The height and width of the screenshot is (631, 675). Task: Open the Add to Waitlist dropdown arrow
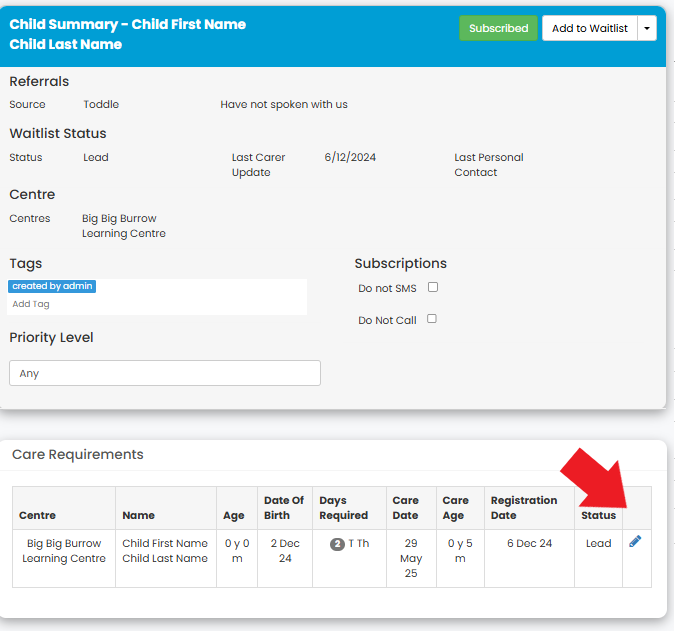coord(647,28)
